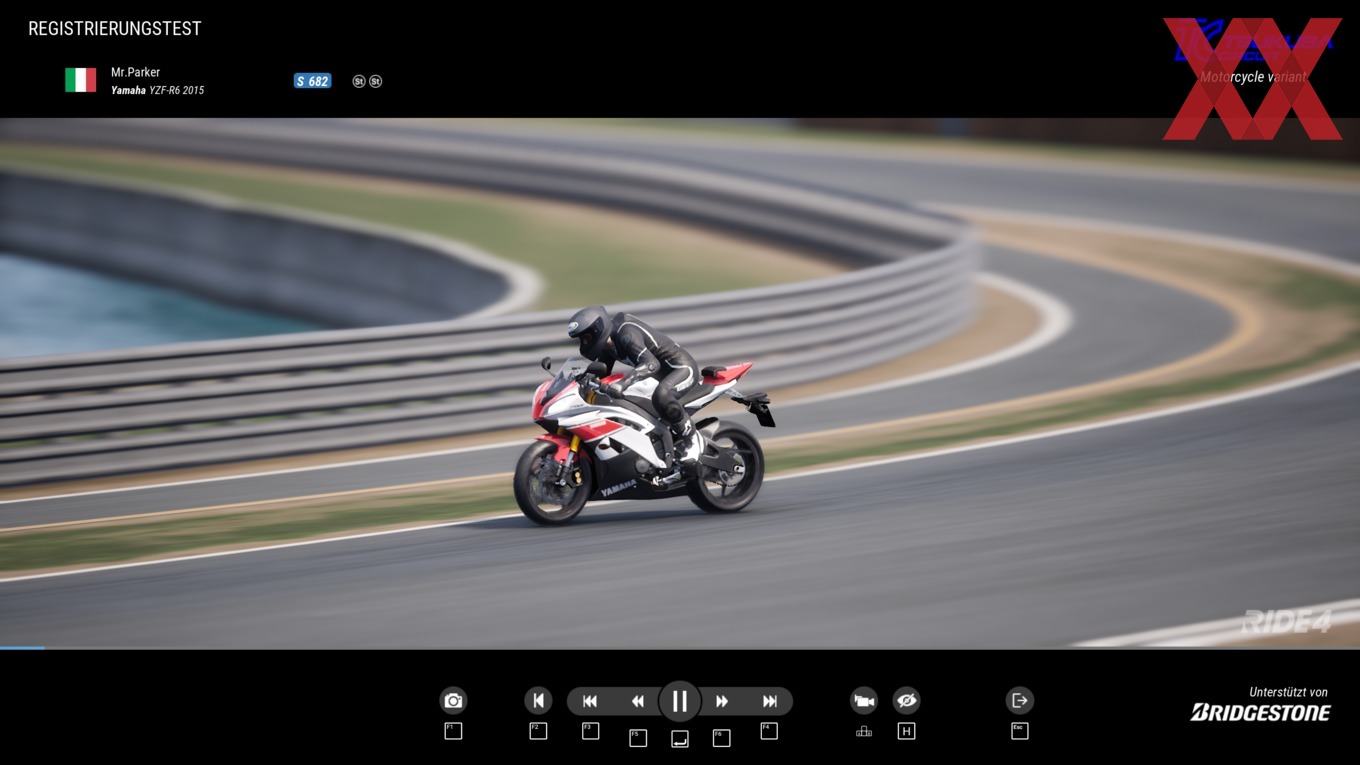This screenshot has height=765, width=1360.
Task: Open photo mode with the camera icon
Action: pyautogui.click(x=453, y=701)
